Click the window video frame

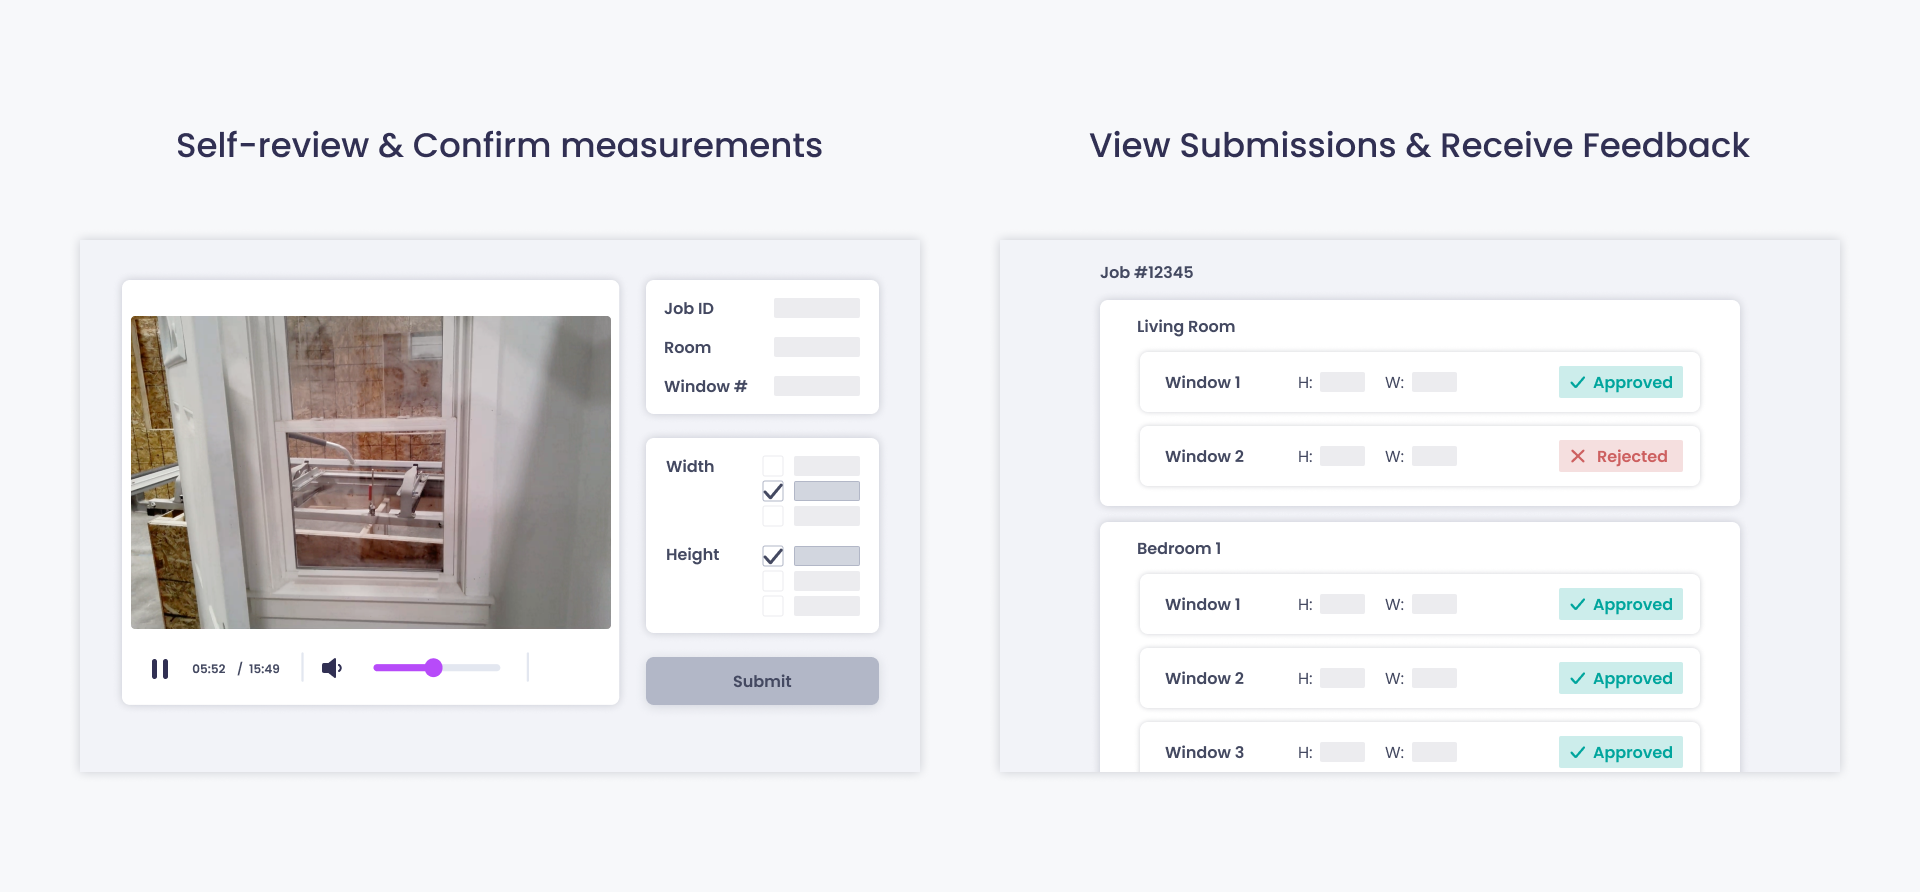370,472
